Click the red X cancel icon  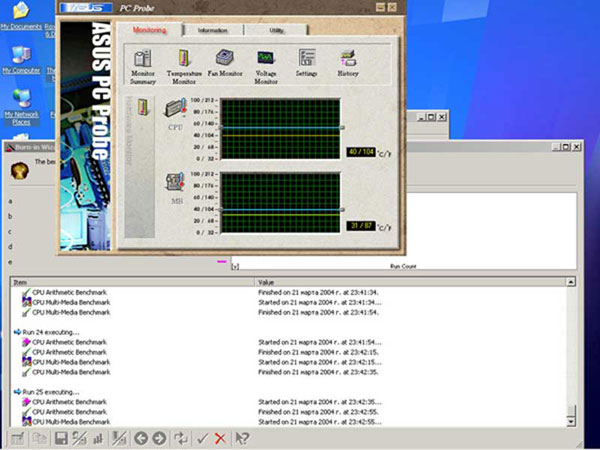click(220, 438)
